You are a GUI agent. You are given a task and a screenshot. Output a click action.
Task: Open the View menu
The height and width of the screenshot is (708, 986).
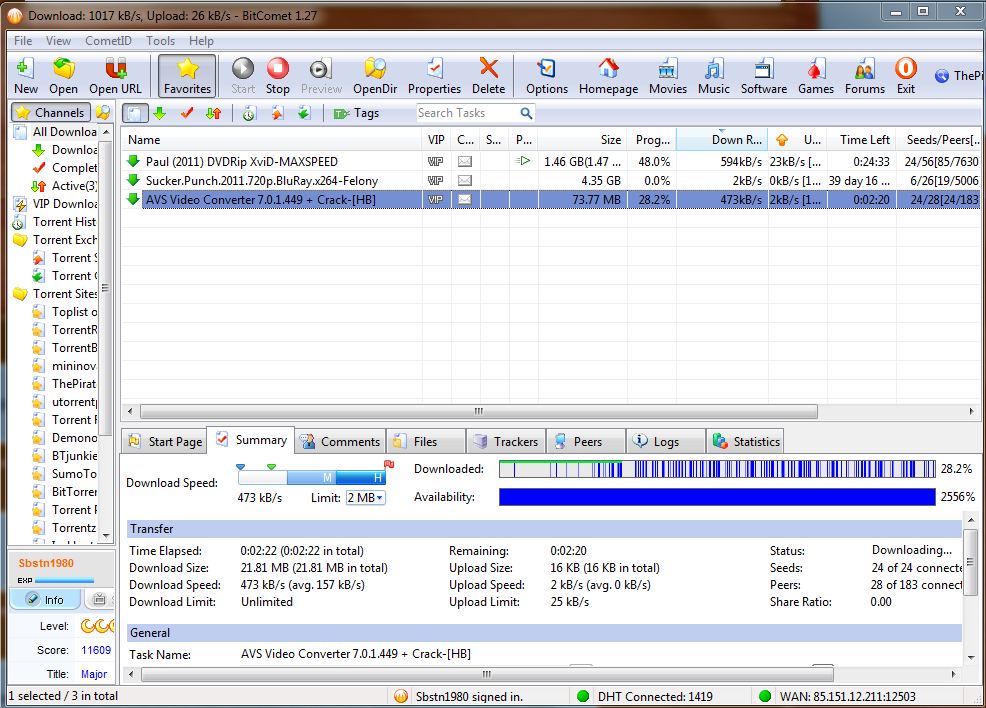[58, 41]
